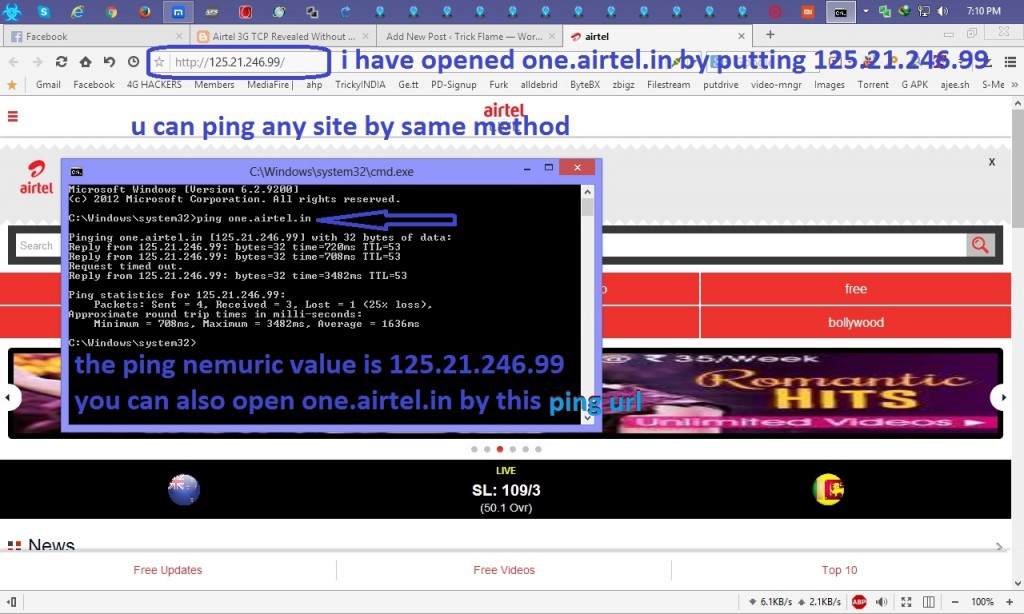Click the zoom out minus button
Image resolution: width=1024 pixels, height=614 pixels.
pyautogui.click(x=955, y=602)
